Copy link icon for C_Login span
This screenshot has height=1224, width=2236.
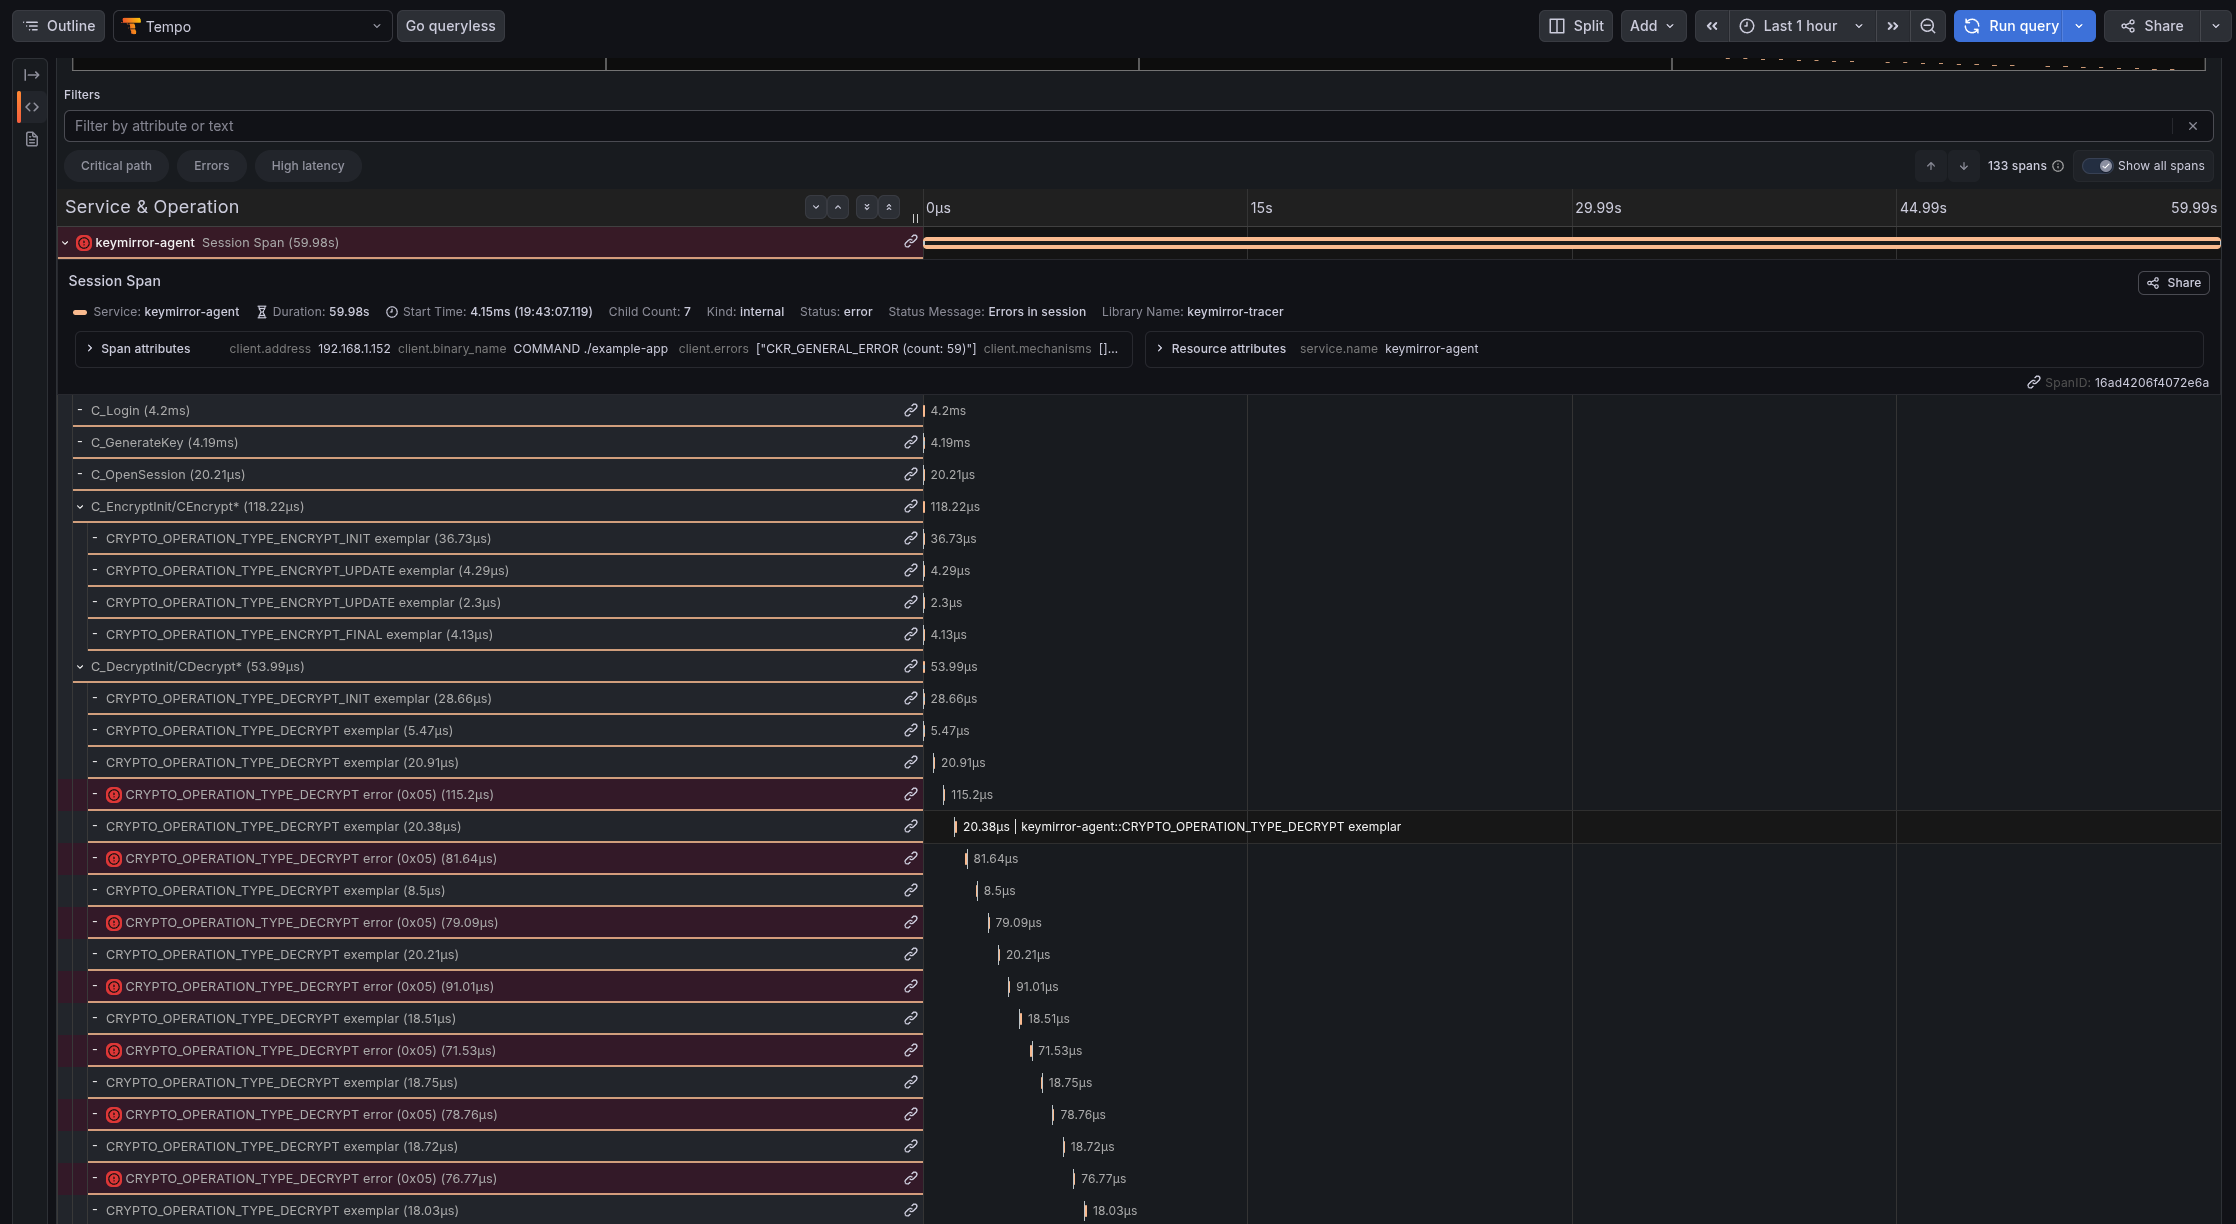[x=911, y=410]
